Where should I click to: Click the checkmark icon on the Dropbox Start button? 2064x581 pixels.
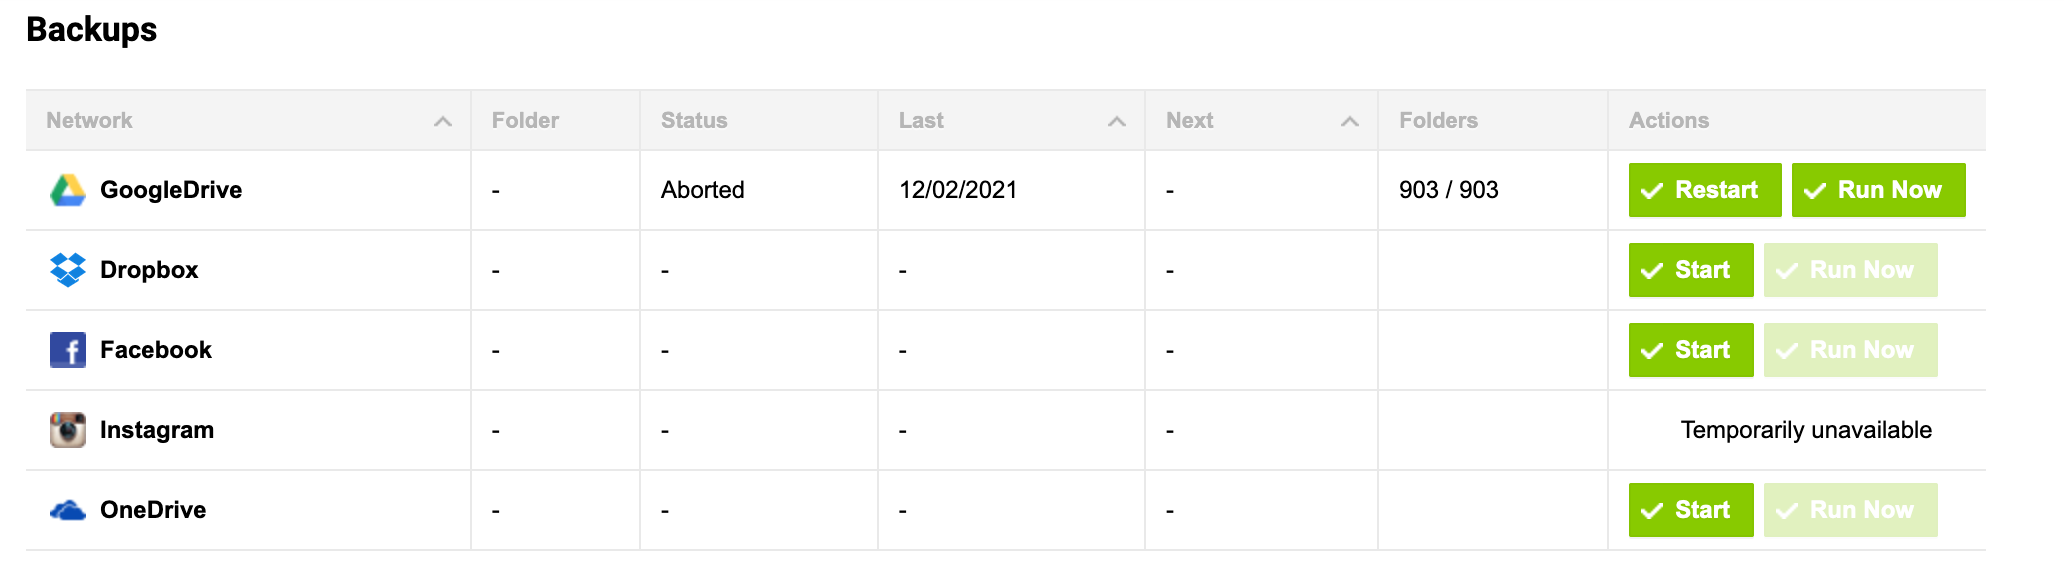[x=1652, y=269]
